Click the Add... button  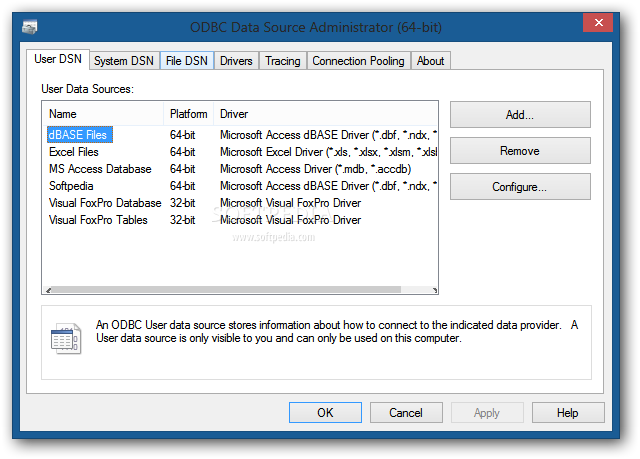(x=520, y=115)
